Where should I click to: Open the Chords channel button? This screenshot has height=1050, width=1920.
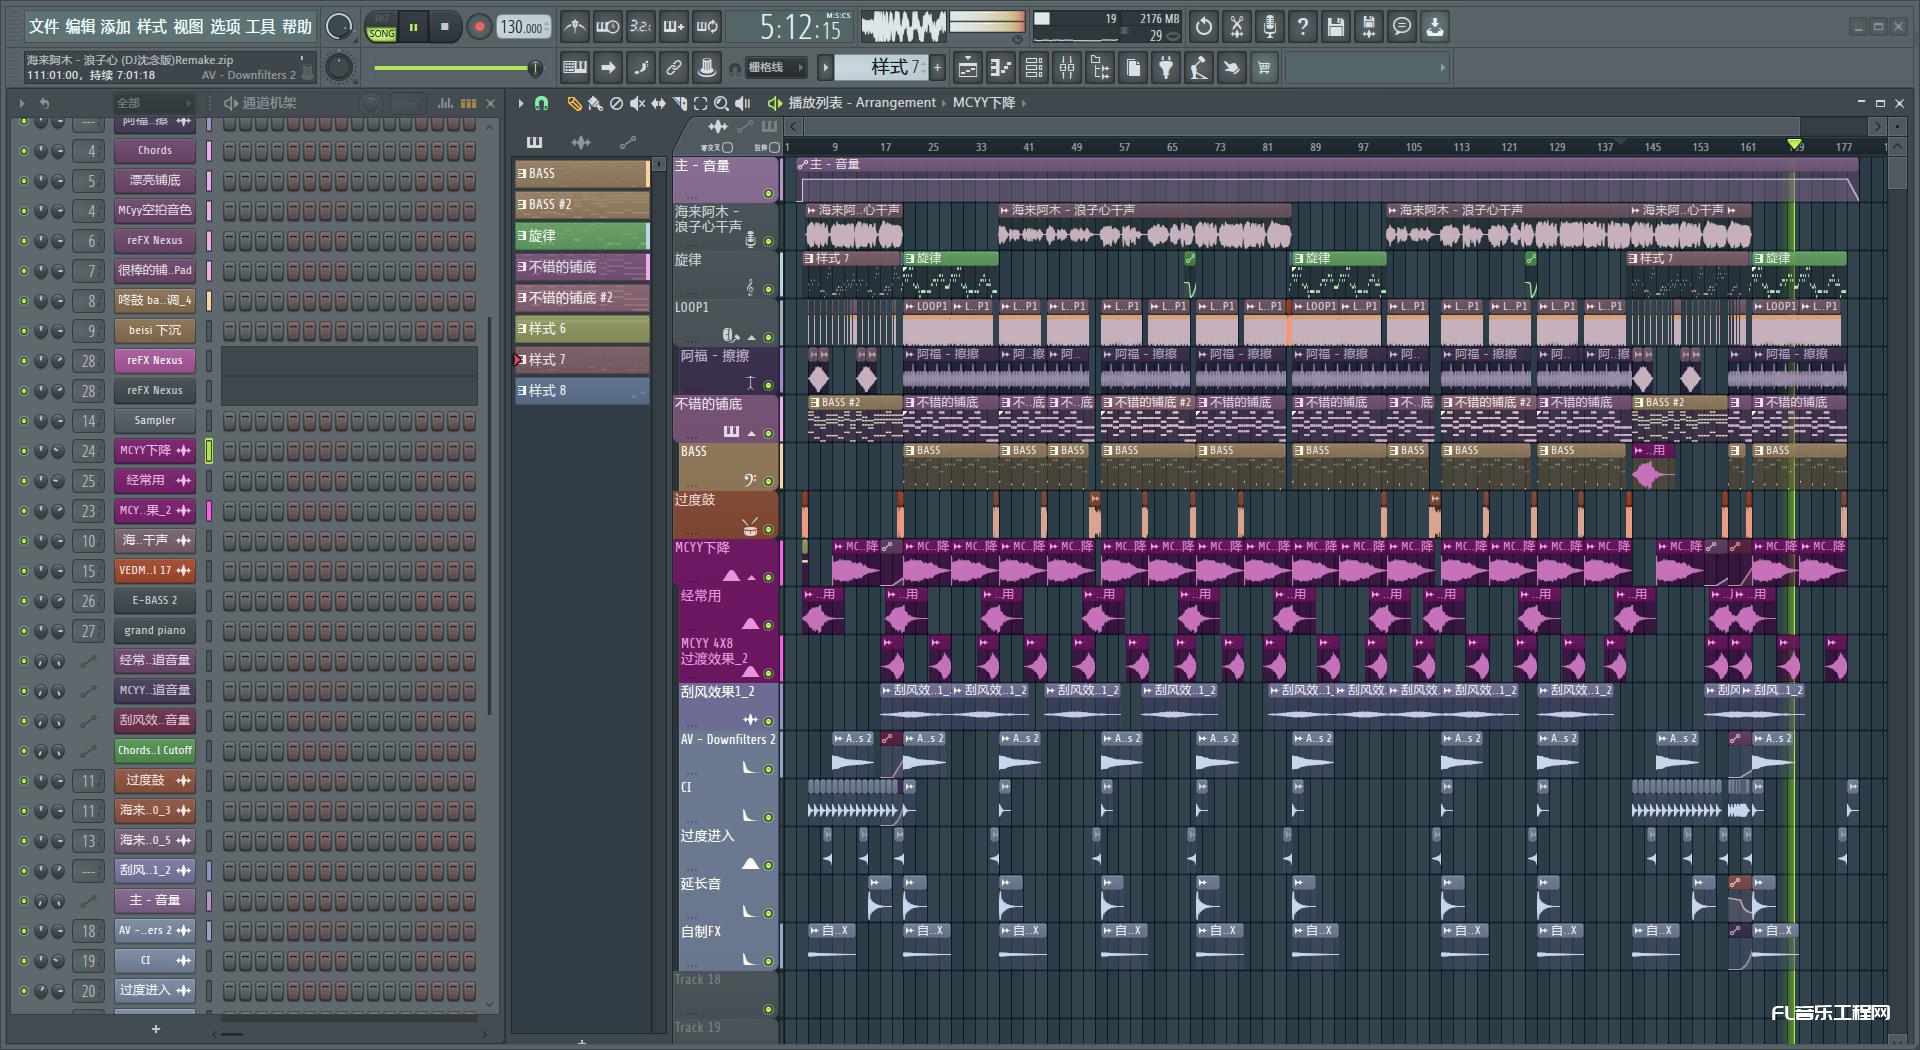click(x=155, y=151)
